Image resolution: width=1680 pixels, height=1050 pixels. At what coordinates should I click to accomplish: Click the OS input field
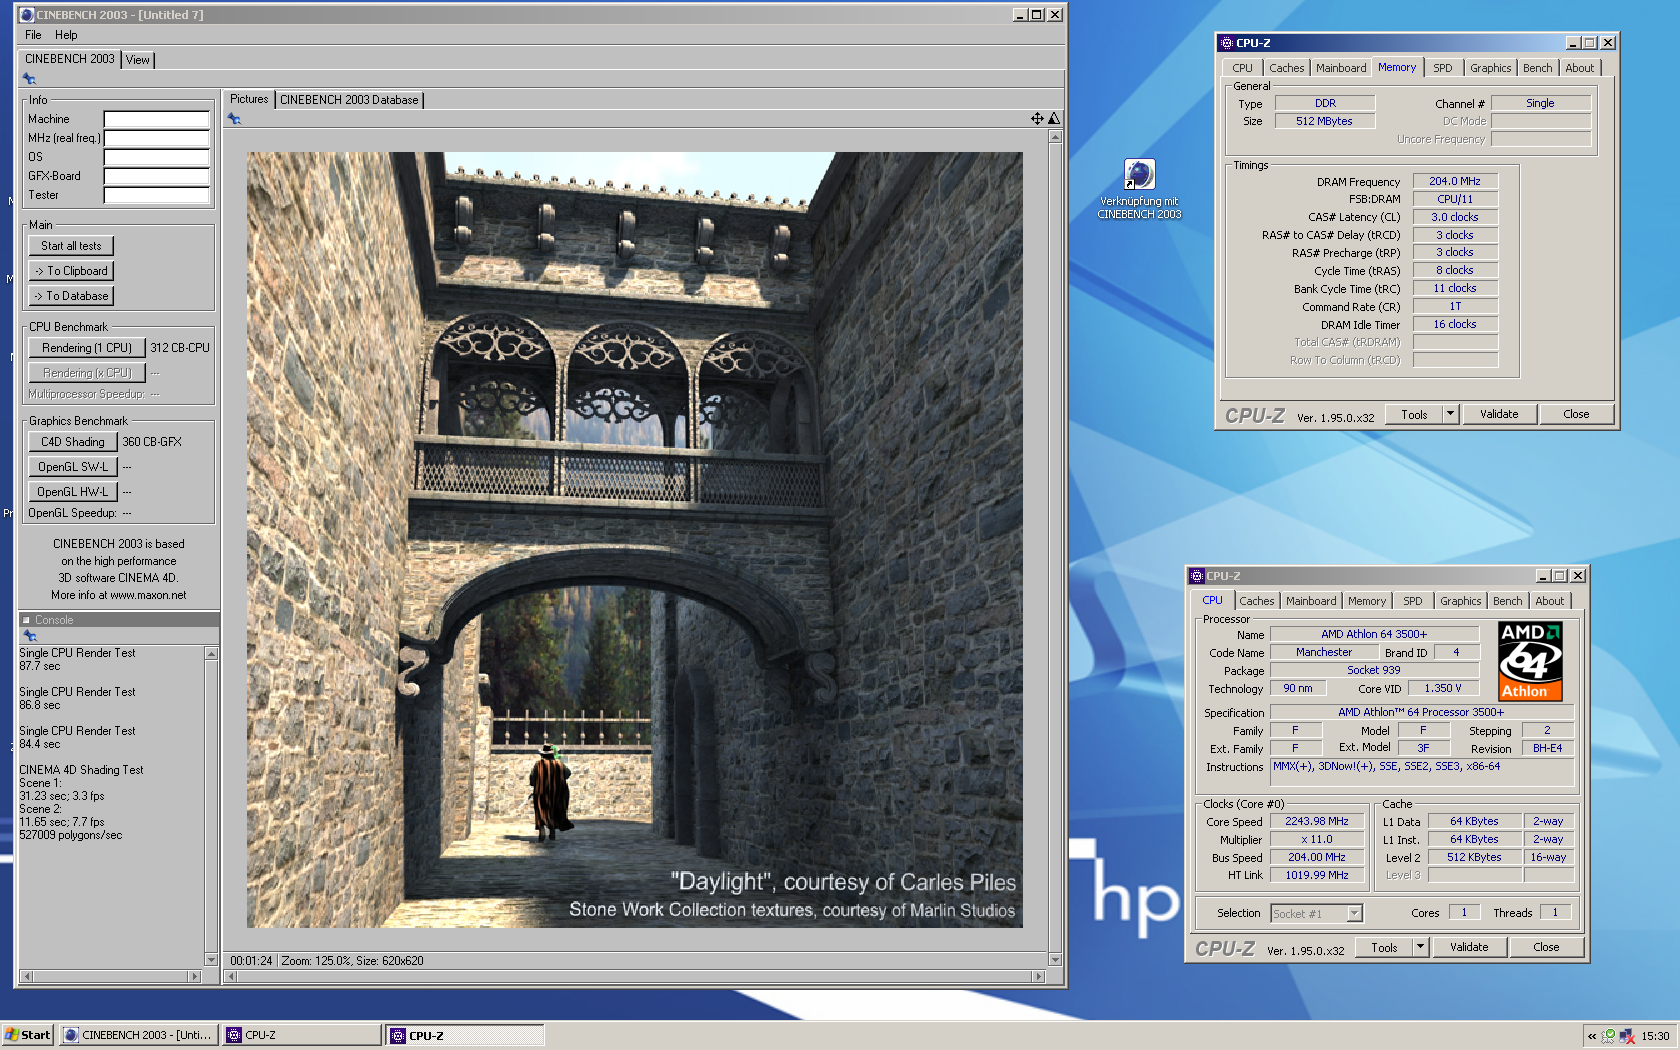click(156, 157)
